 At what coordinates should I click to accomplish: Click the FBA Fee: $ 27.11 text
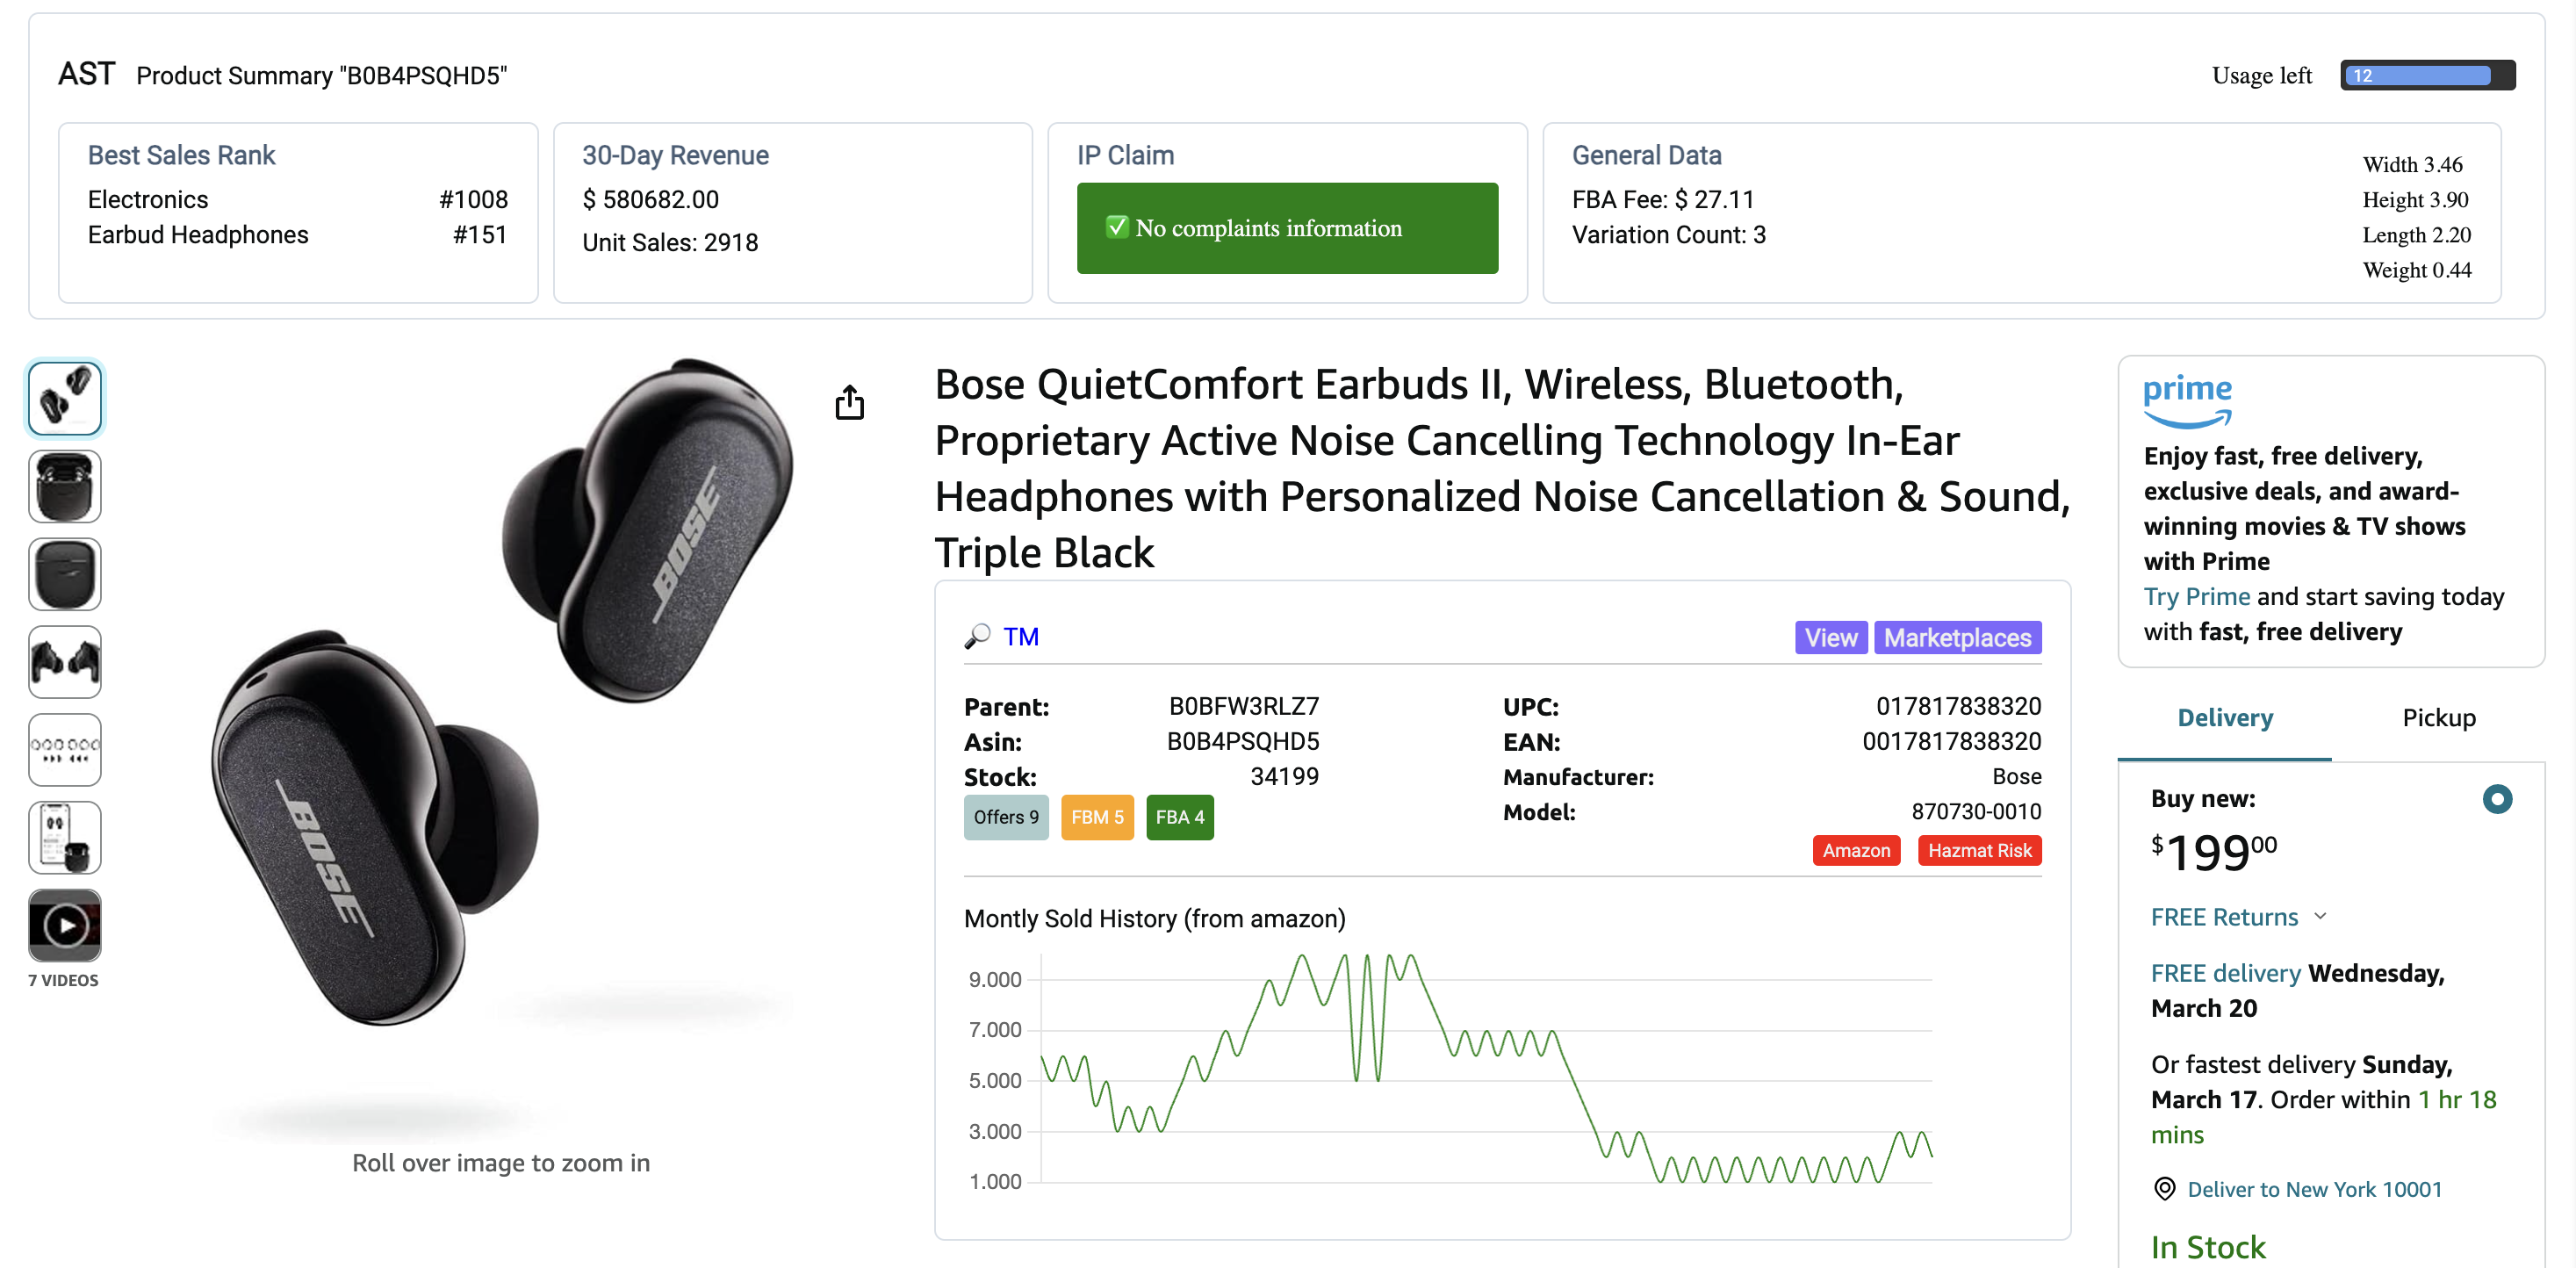pos(1663,199)
